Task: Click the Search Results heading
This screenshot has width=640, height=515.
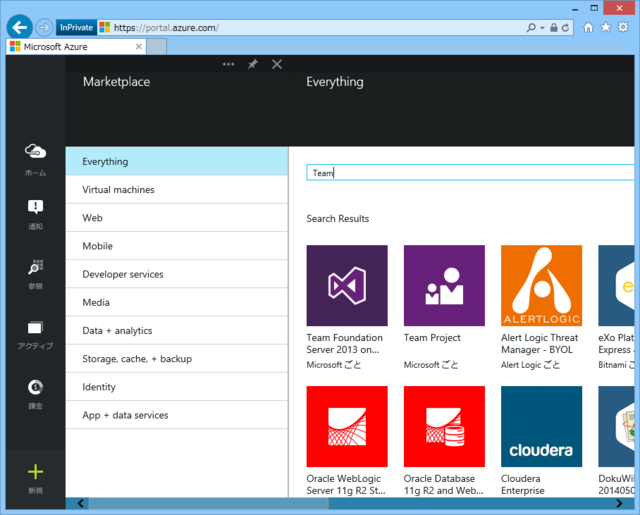Action: (x=338, y=219)
